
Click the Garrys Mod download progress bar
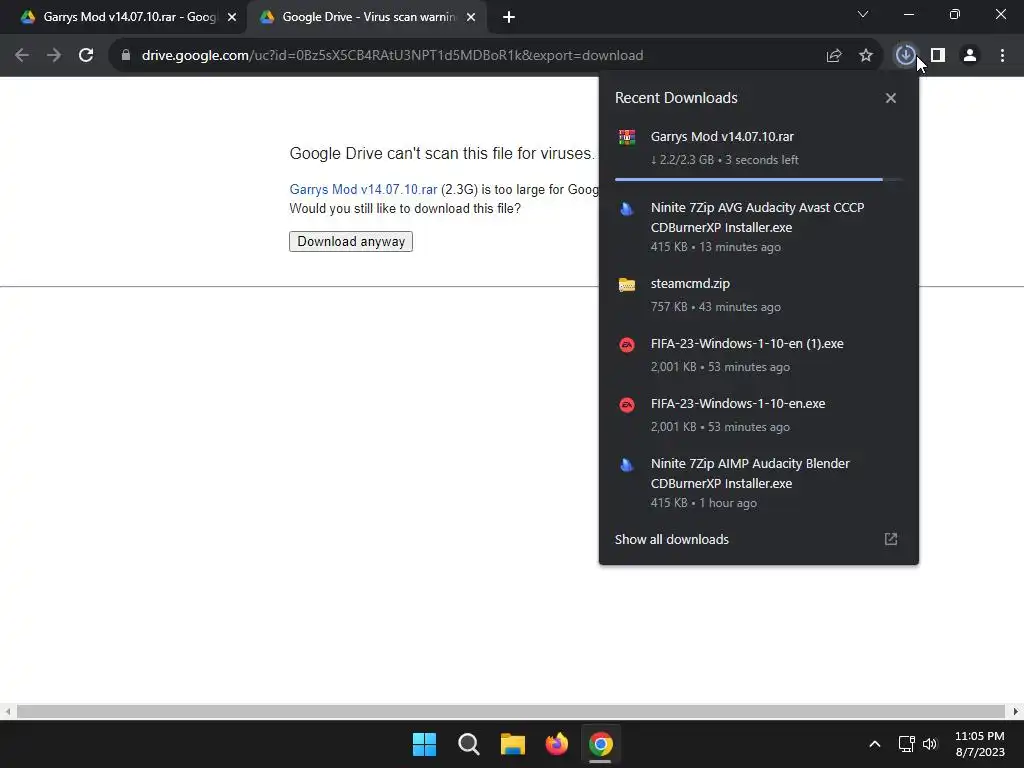click(759, 179)
